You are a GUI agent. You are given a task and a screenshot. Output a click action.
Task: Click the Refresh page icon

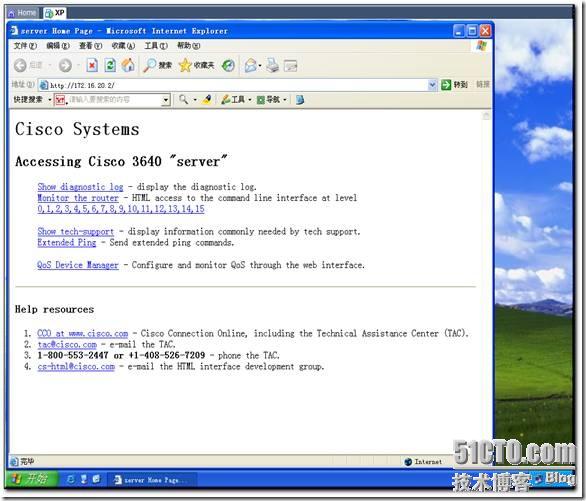(110, 65)
